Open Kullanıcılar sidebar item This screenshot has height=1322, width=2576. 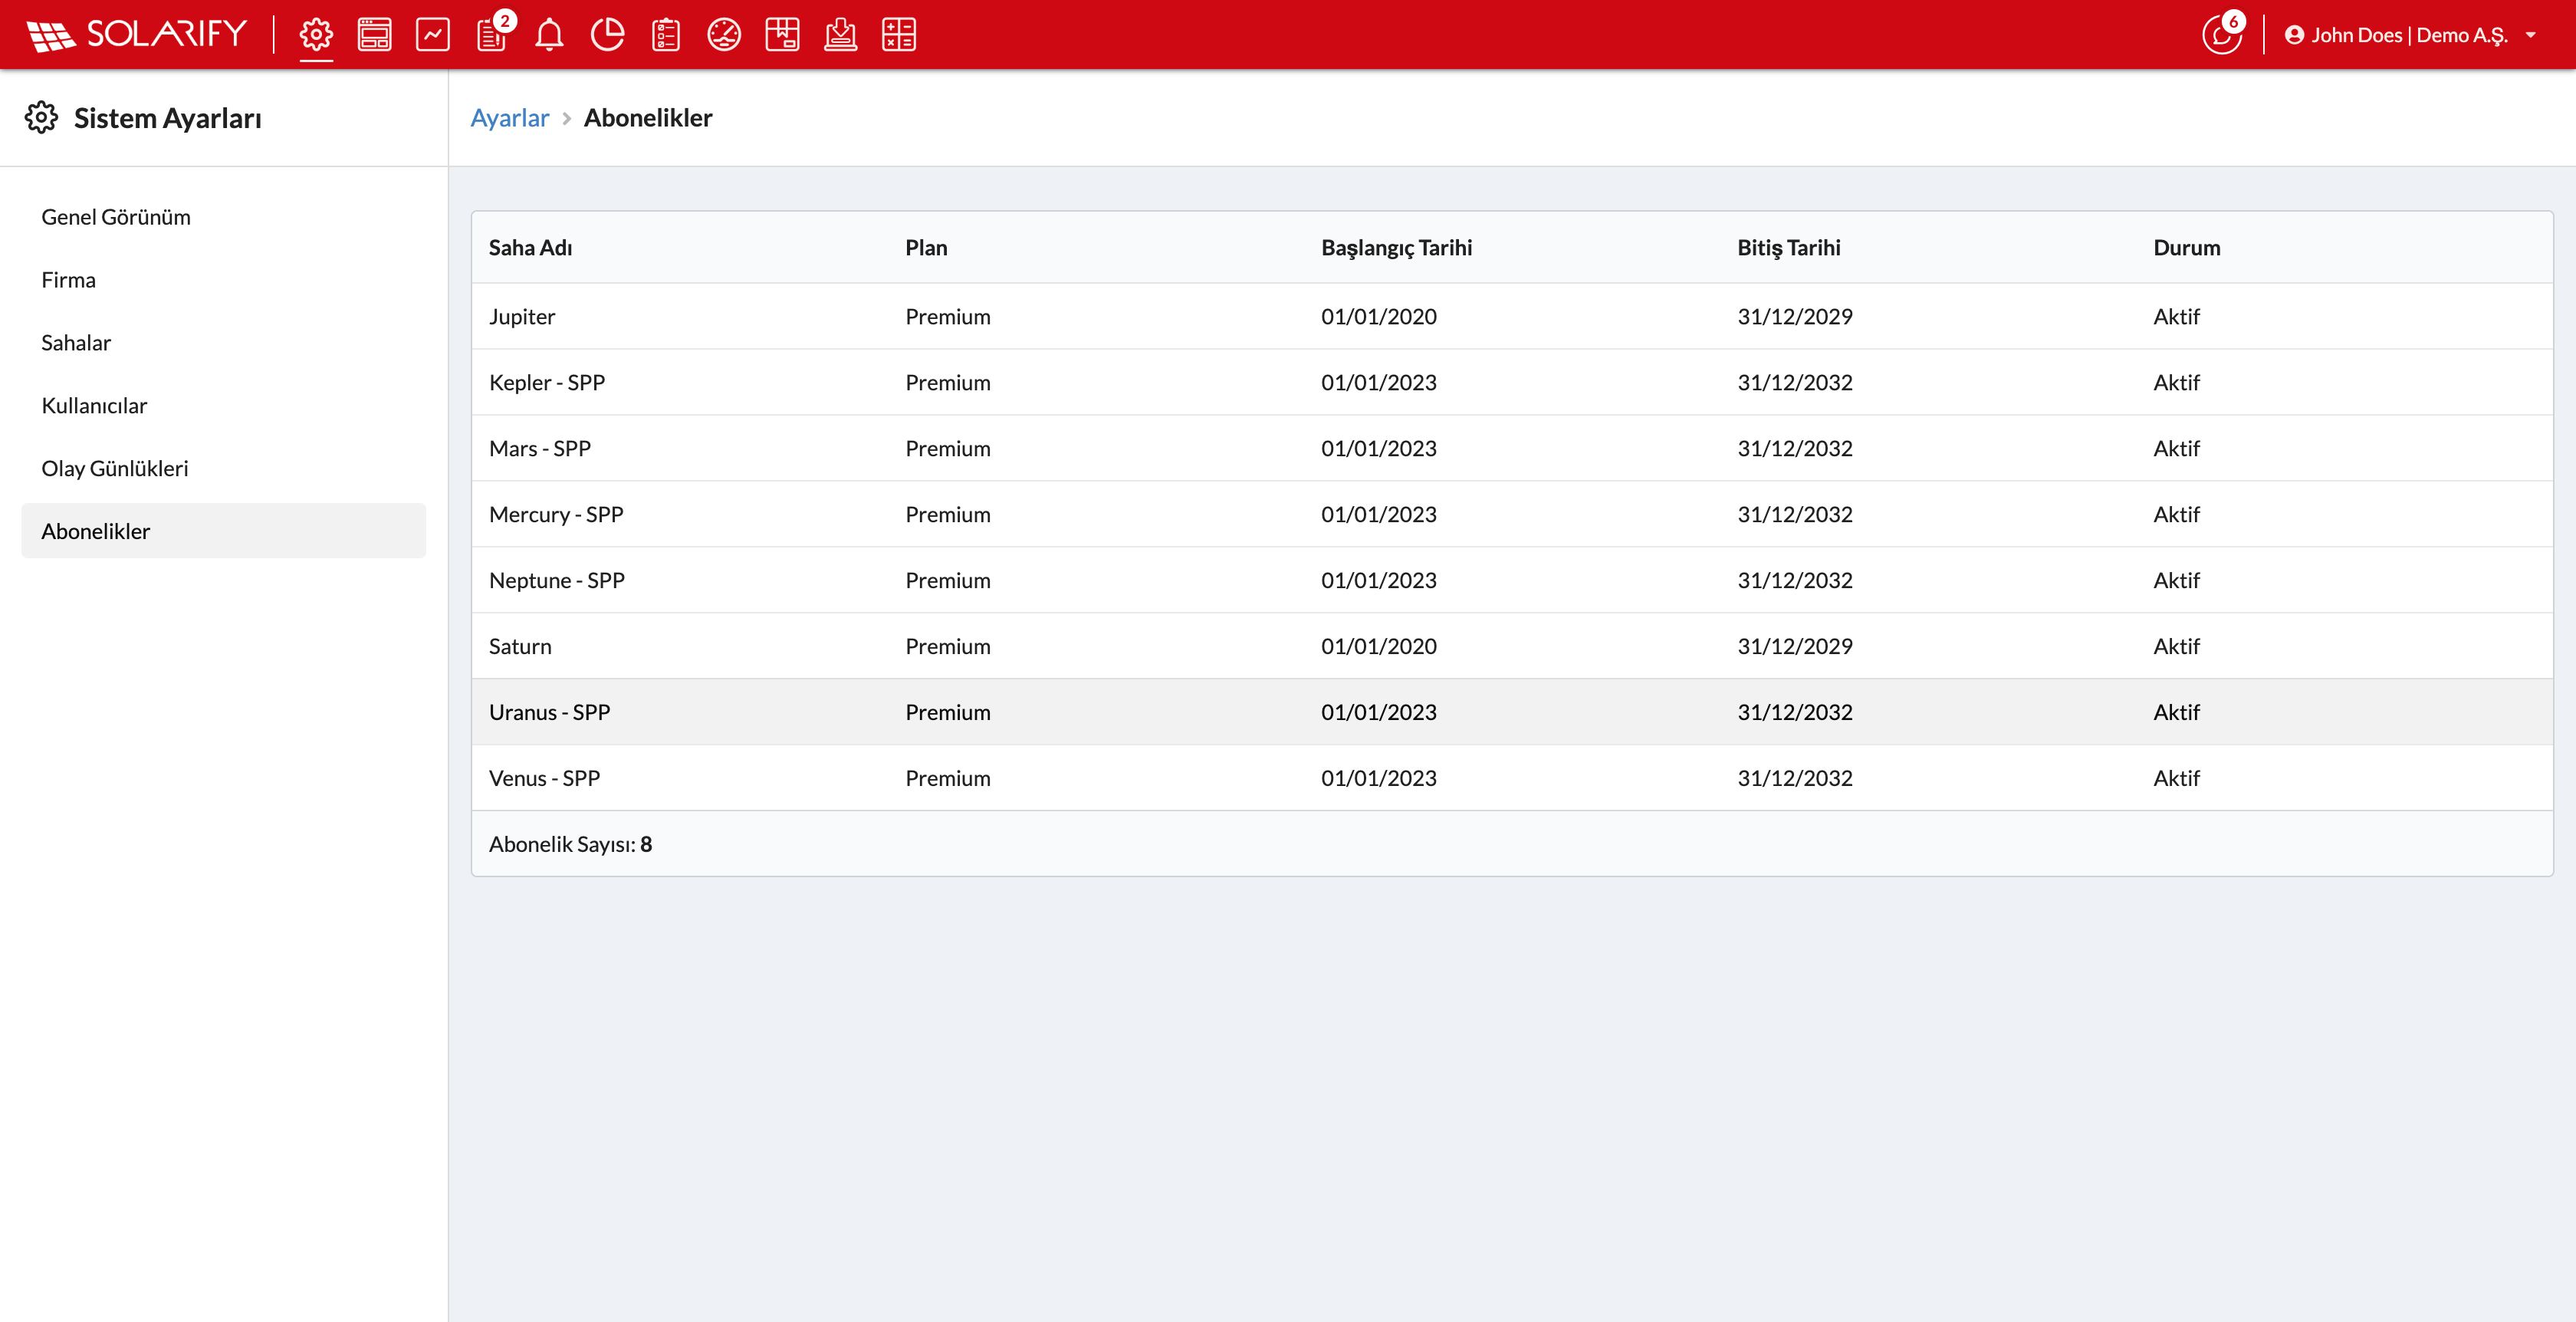coord(94,406)
